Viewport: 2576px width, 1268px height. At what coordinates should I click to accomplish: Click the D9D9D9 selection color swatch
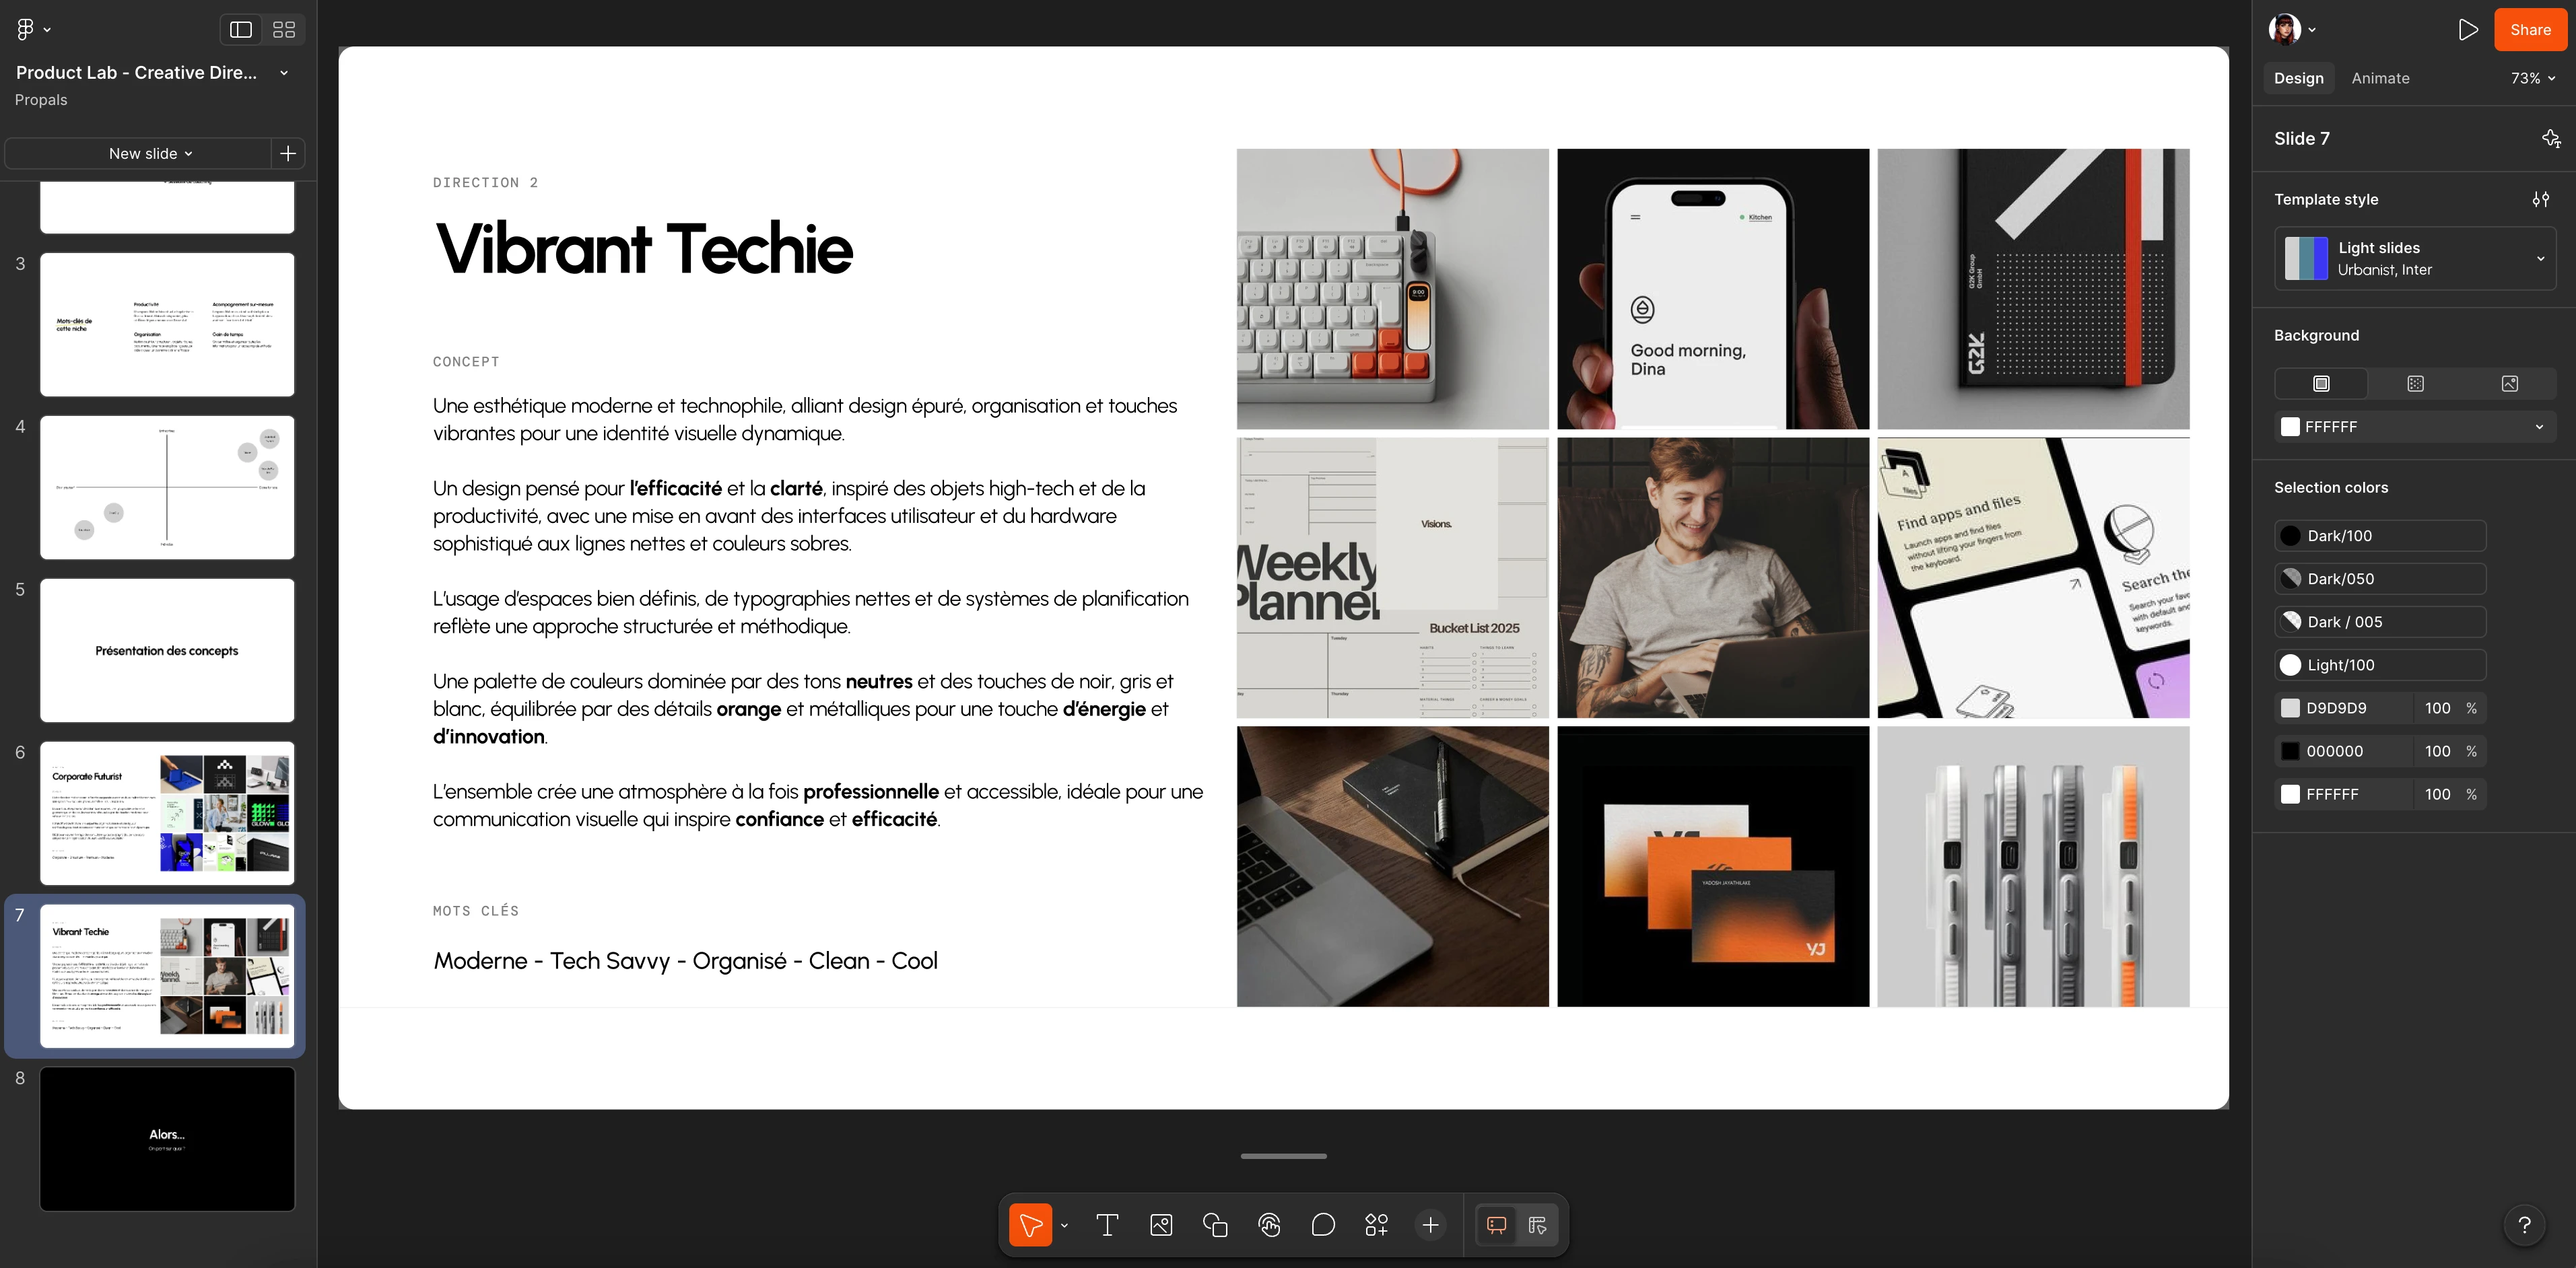pyautogui.click(x=2290, y=708)
